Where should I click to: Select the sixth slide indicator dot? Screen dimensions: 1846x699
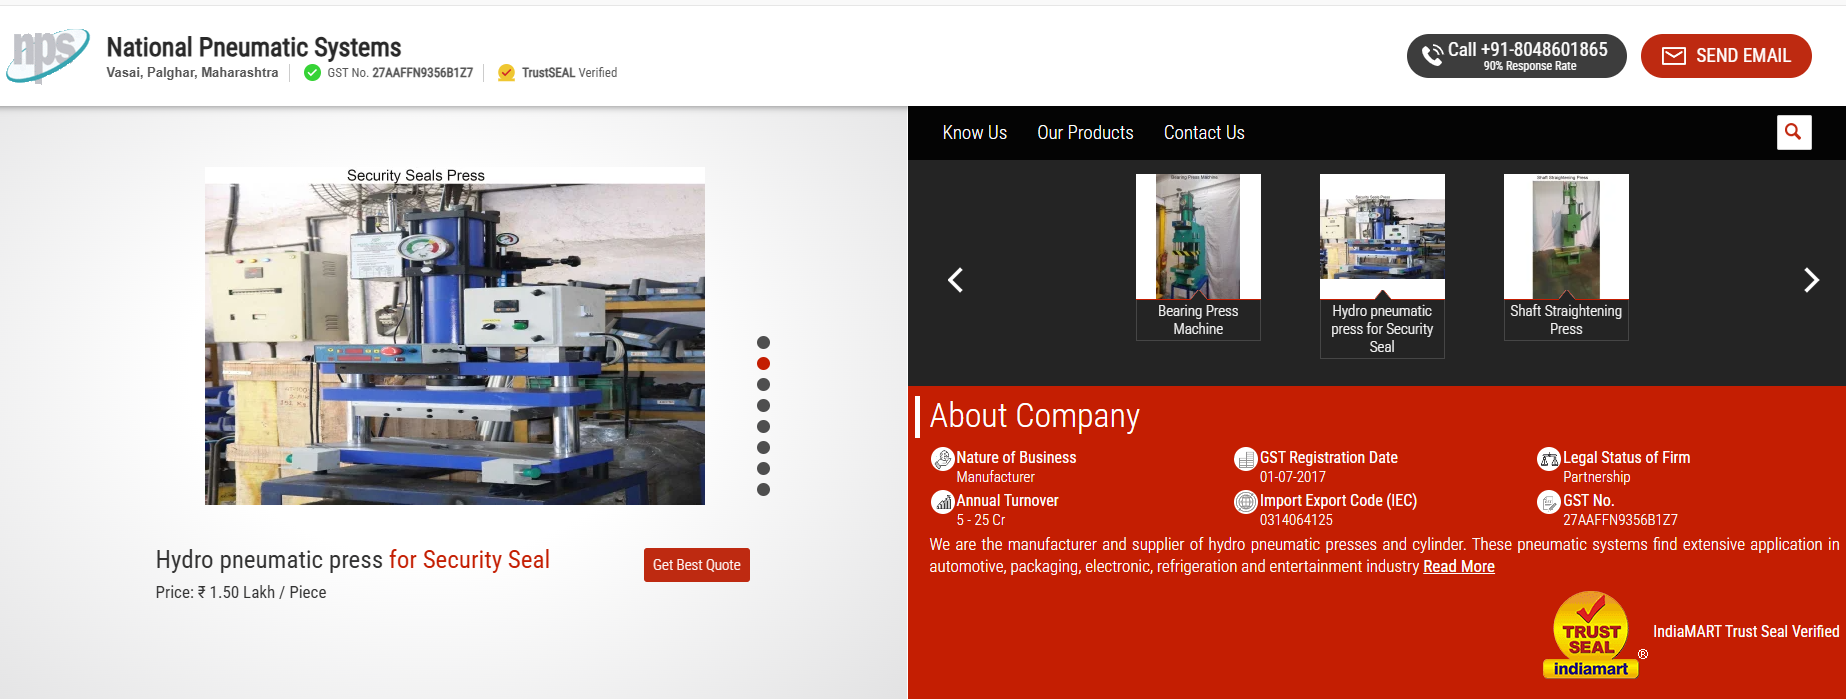click(x=763, y=447)
